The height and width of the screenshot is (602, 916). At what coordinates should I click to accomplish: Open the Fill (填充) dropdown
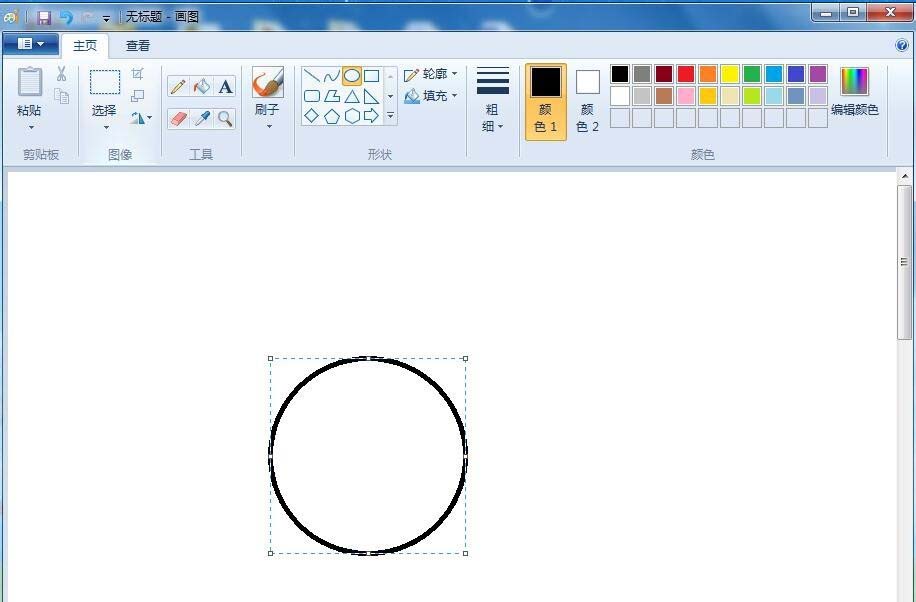click(x=431, y=96)
